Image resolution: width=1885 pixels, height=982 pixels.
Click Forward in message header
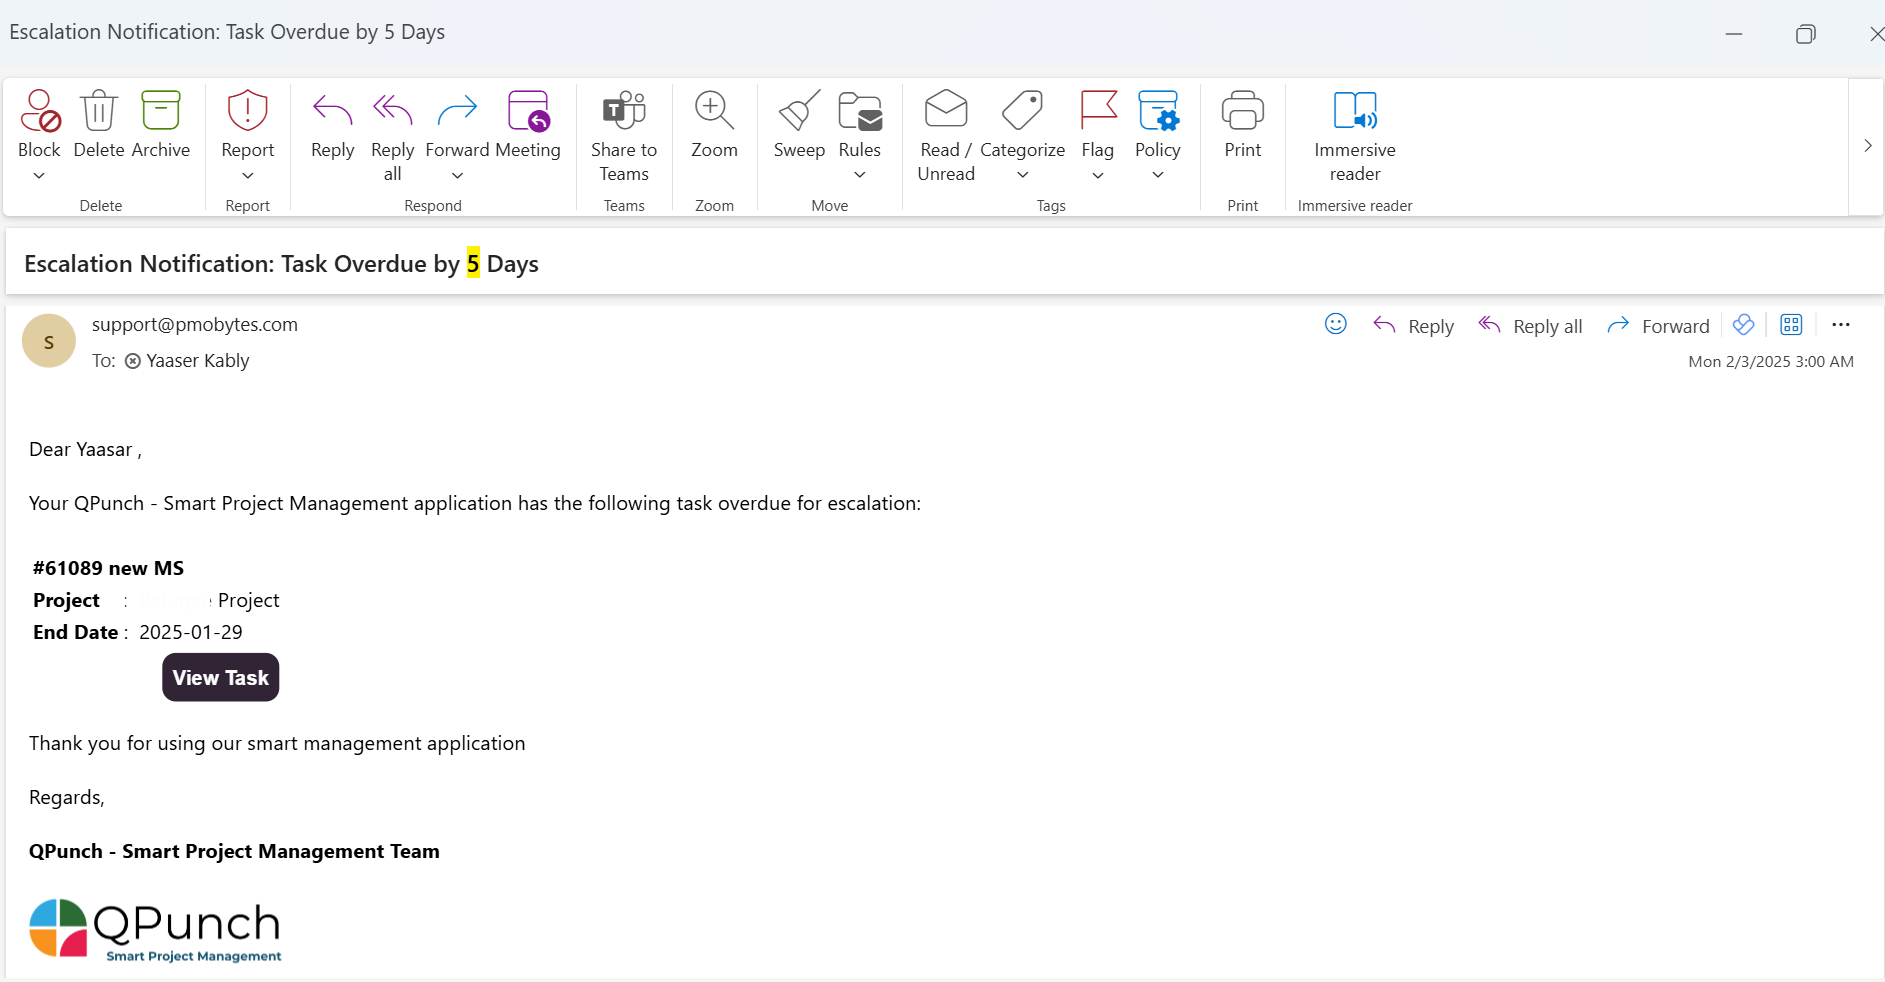tap(1658, 326)
